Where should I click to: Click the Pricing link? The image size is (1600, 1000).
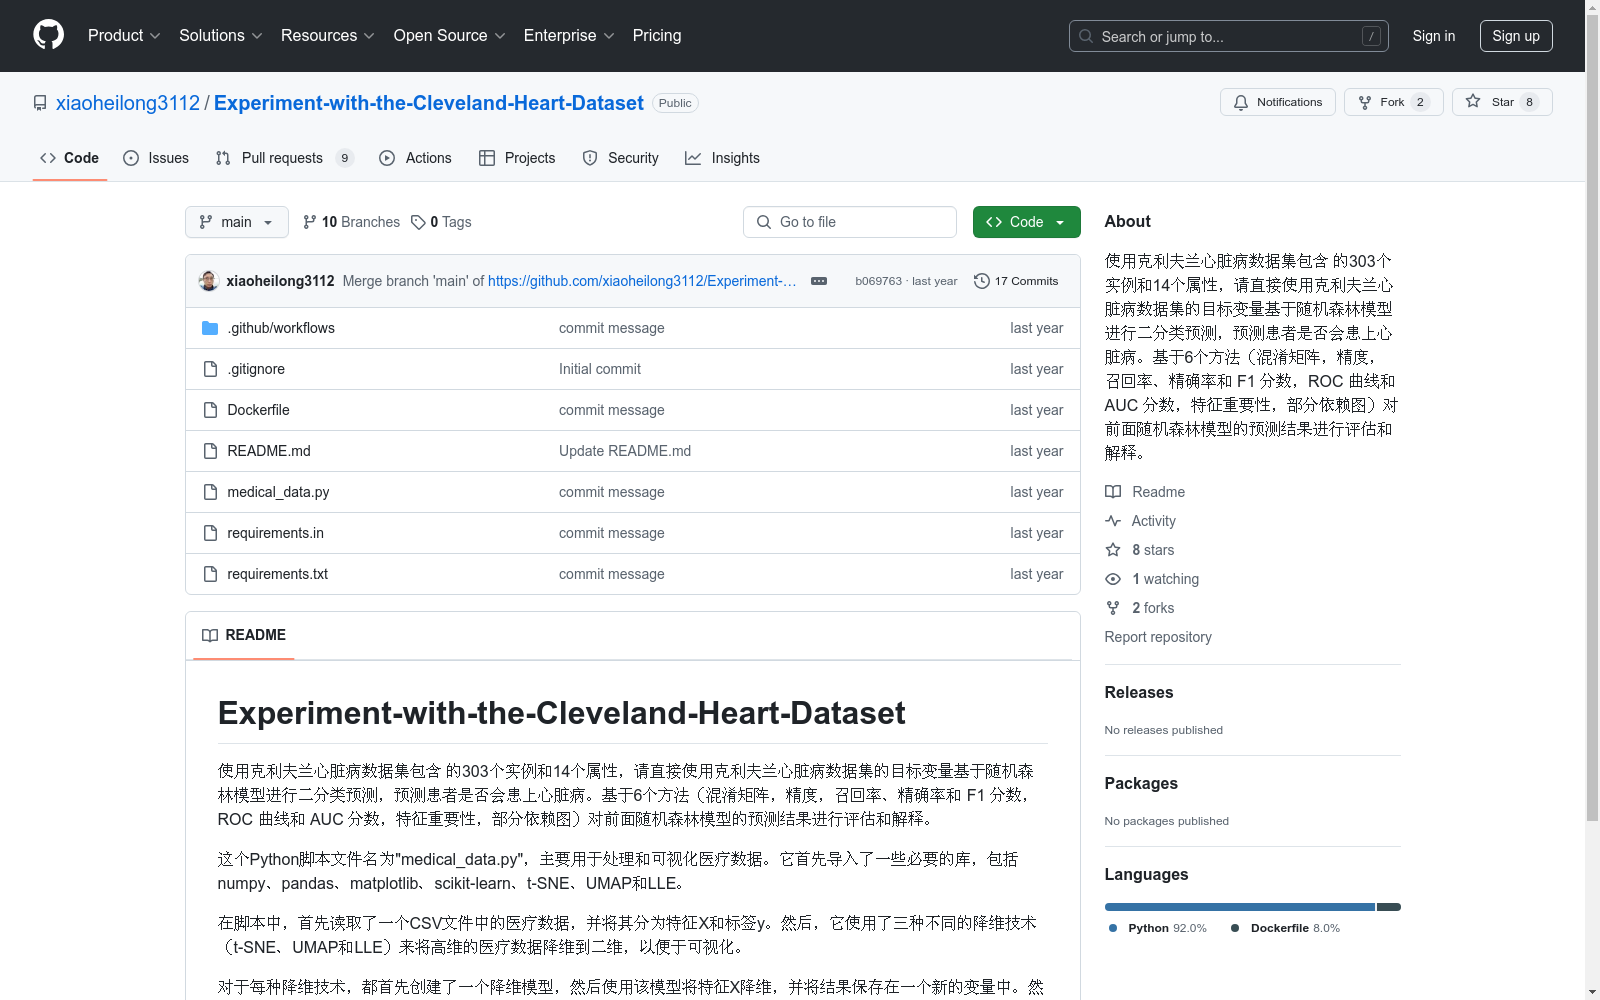(657, 35)
